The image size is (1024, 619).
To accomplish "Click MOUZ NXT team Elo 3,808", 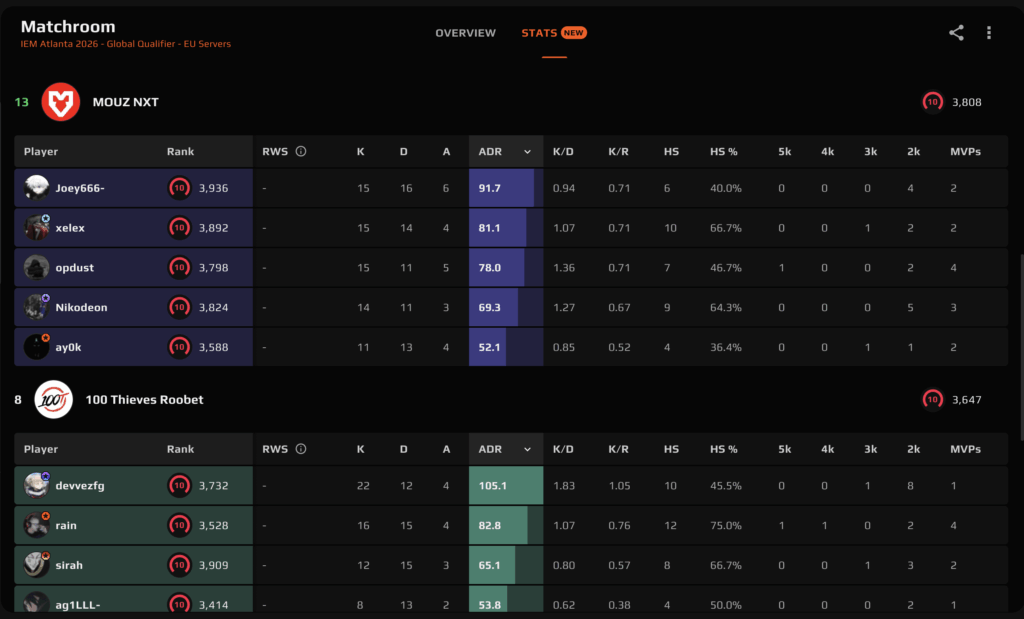I will coord(967,102).
